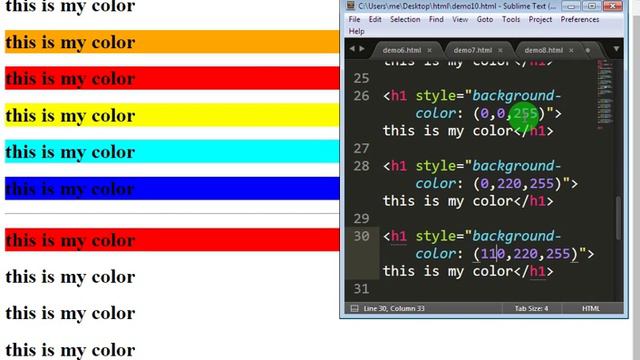Viewport: 640px width, 360px height.
Task: Click the cyan heading in the browser
Action: point(172,151)
